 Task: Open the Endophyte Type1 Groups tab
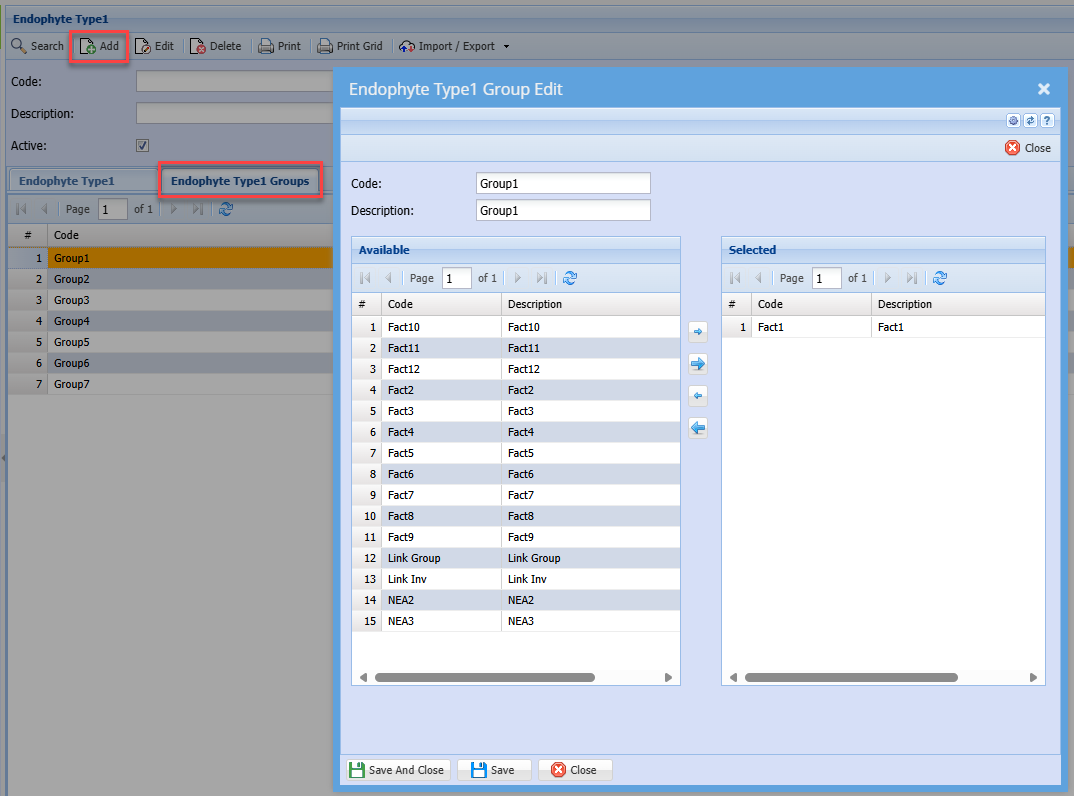240,181
